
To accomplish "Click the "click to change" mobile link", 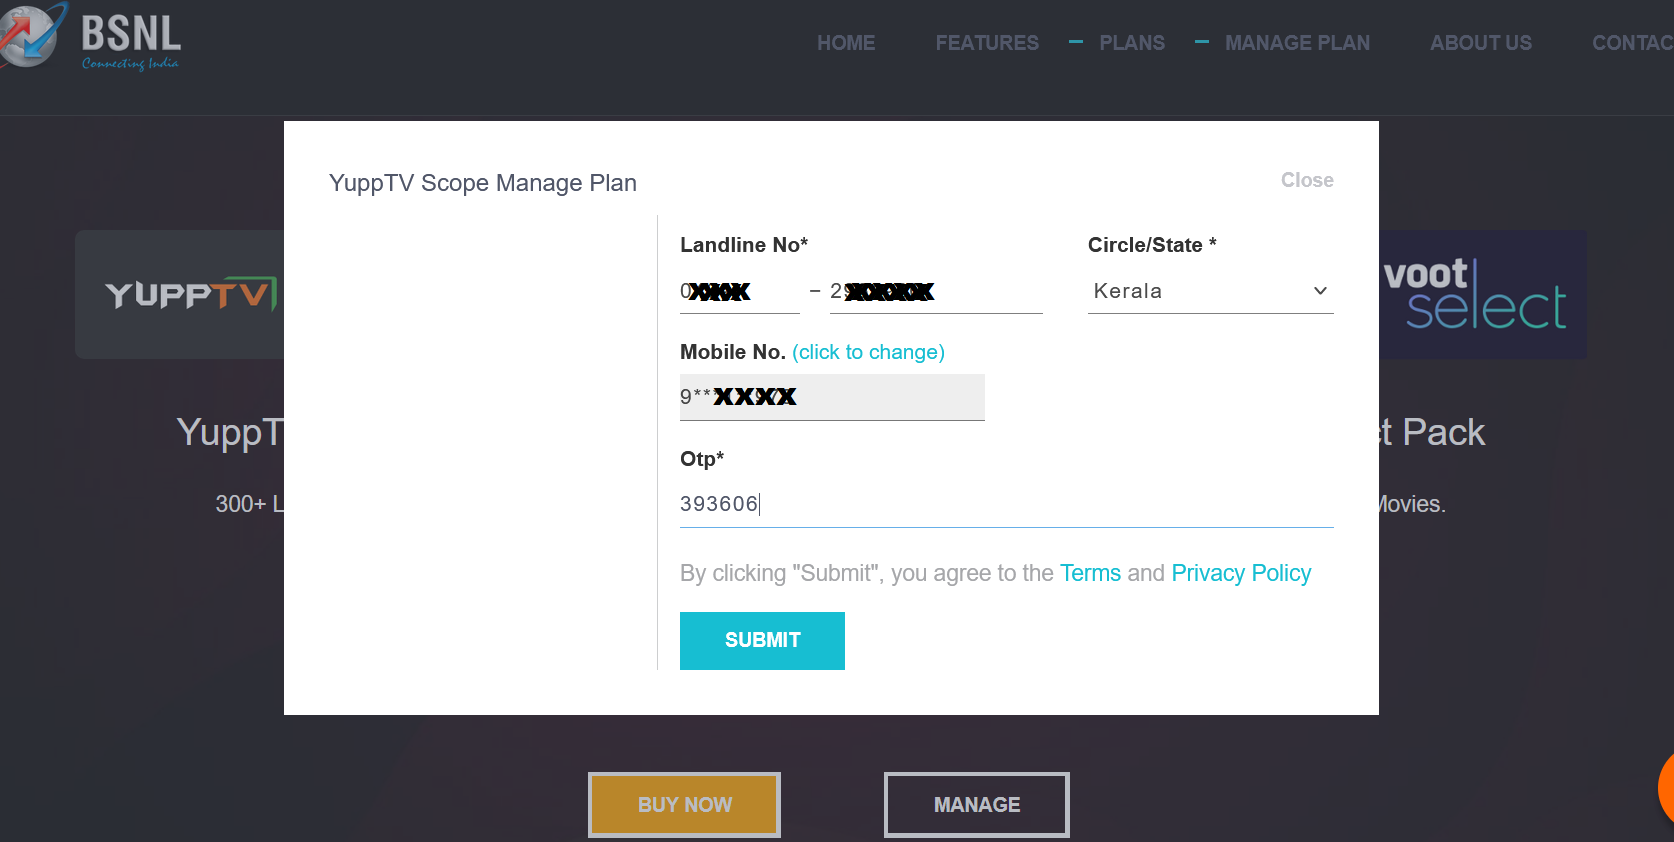I will (x=868, y=352).
